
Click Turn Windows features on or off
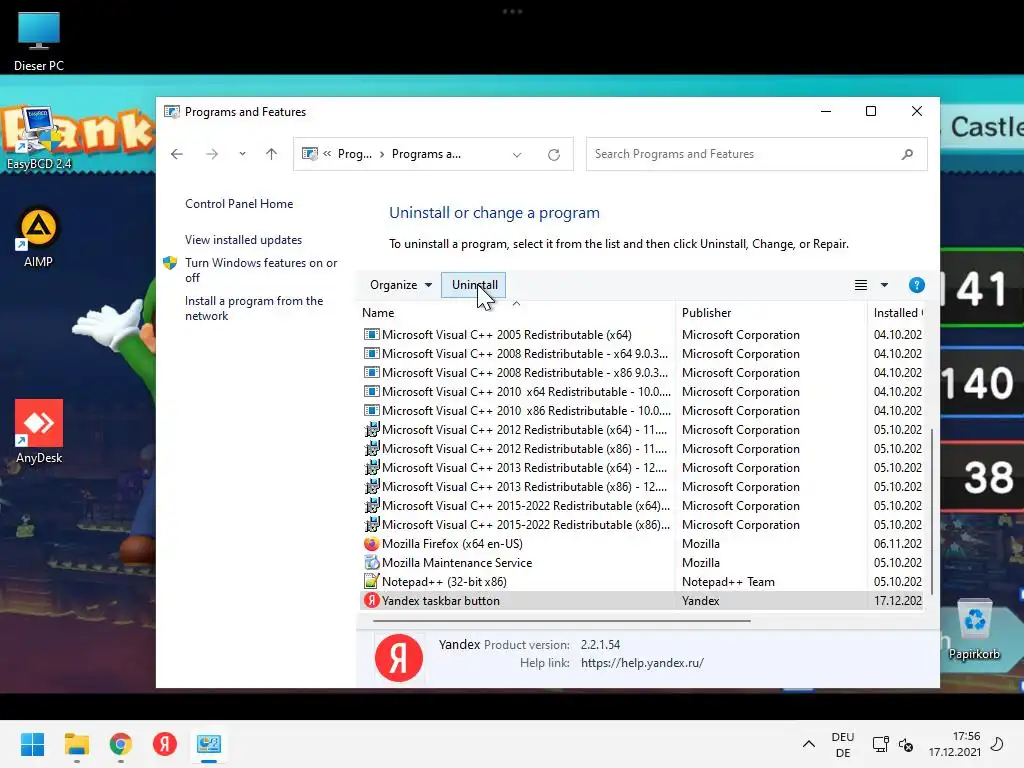[261, 270]
